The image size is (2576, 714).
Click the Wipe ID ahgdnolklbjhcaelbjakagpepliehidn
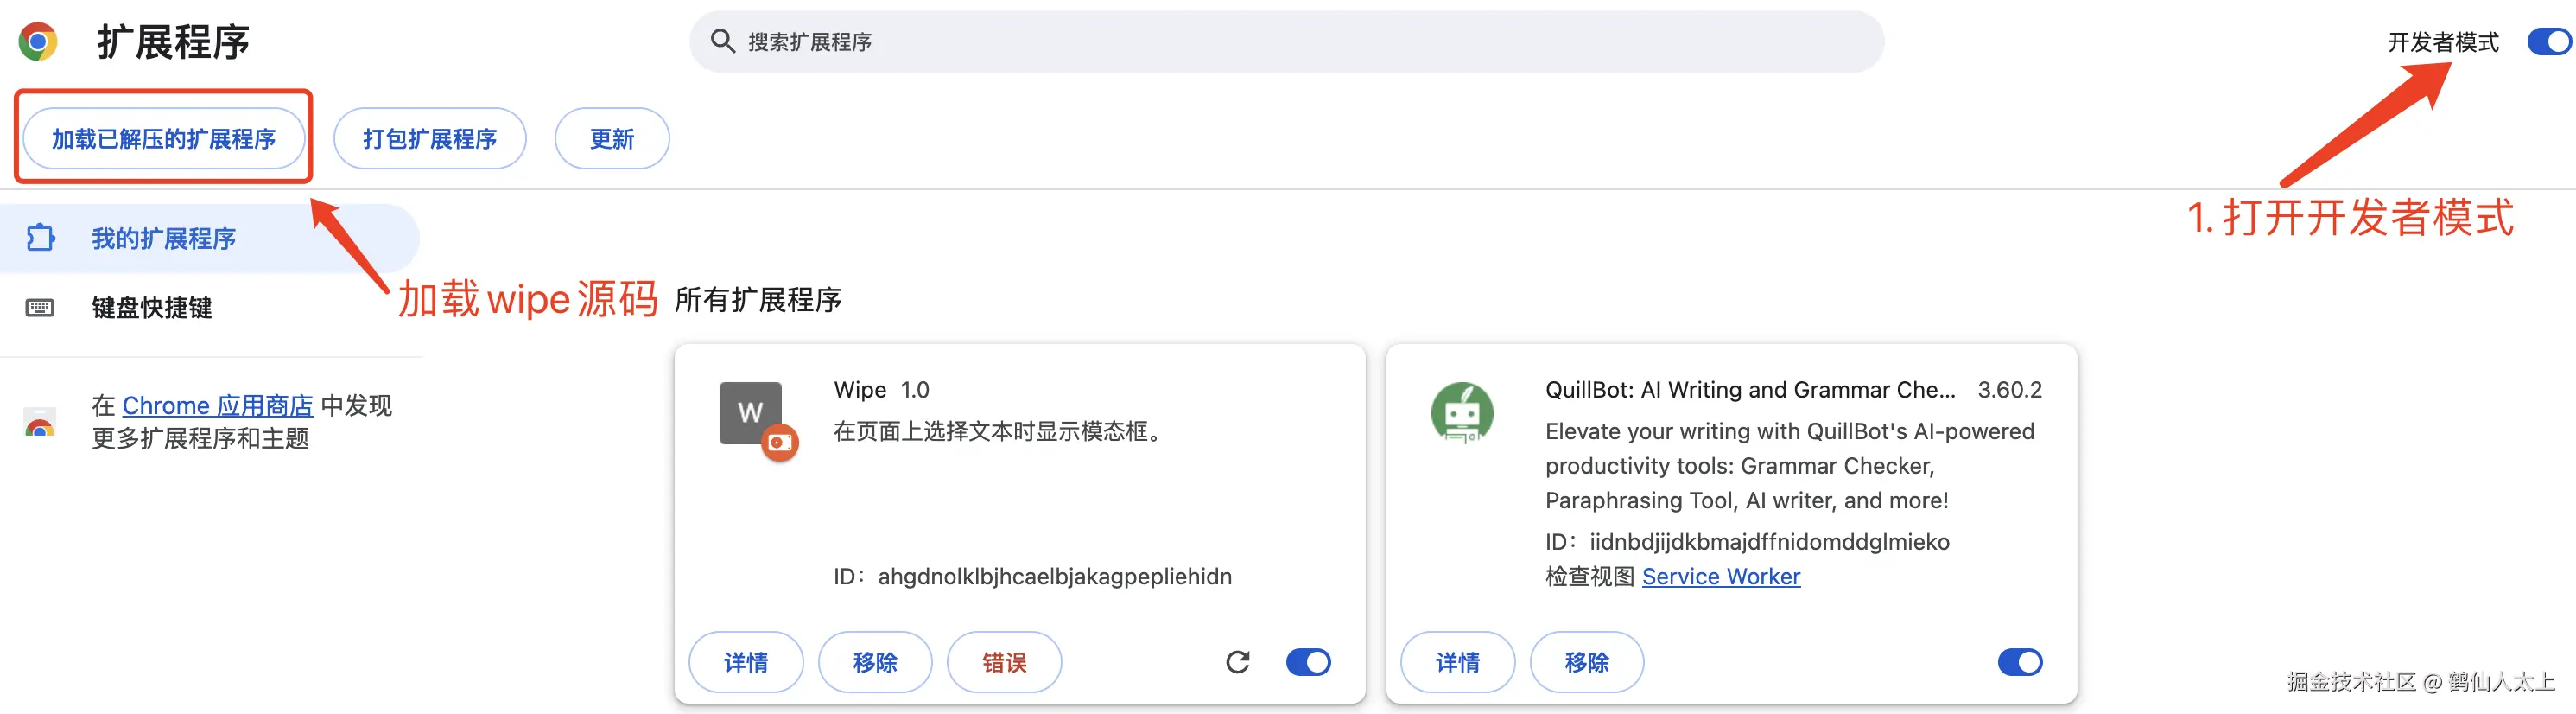pyautogui.click(x=1055, y=576)
